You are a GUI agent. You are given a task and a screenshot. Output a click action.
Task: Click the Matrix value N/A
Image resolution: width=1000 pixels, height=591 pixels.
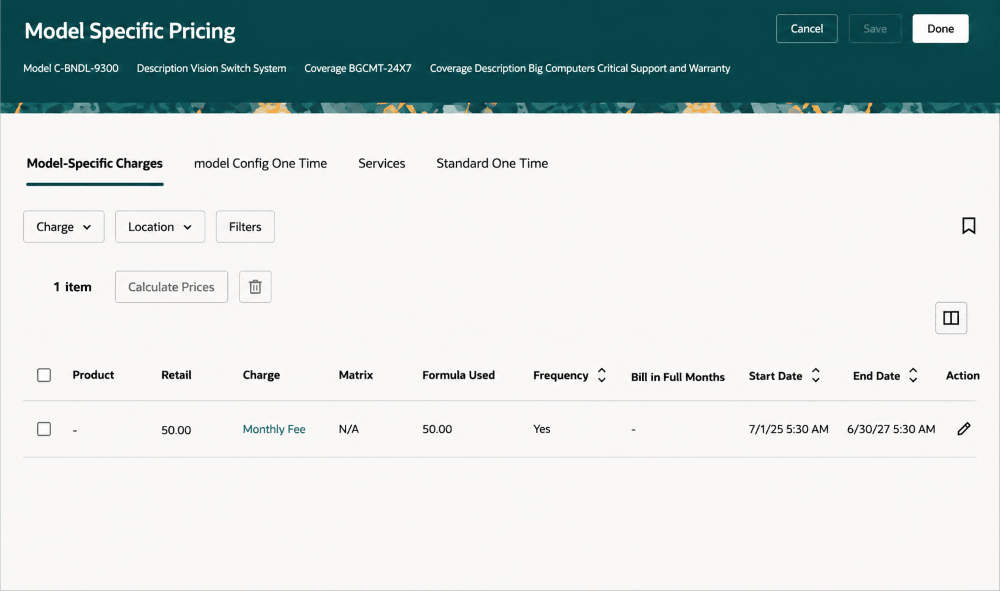(349, 429)
